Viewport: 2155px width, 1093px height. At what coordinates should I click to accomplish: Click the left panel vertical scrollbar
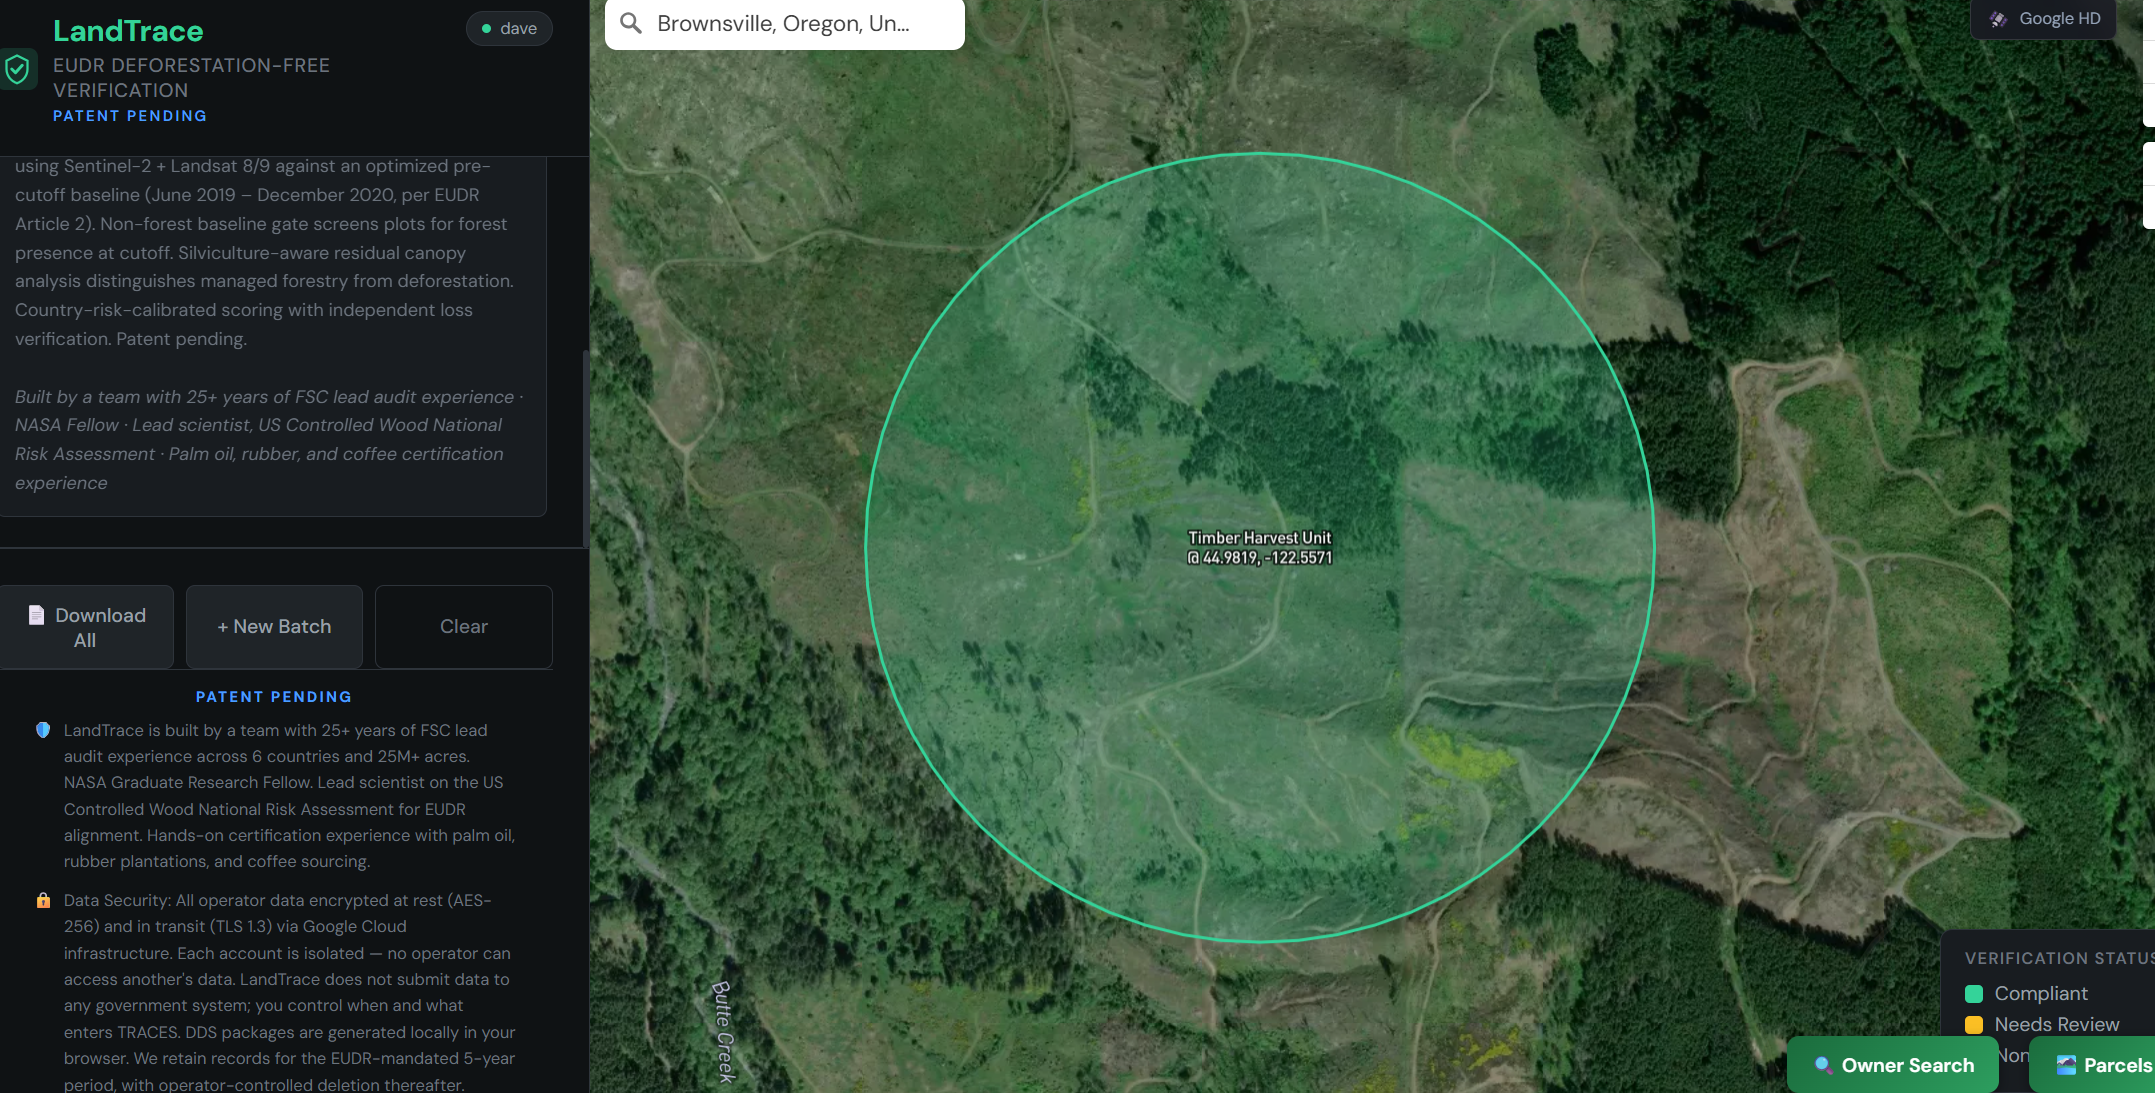586,448
